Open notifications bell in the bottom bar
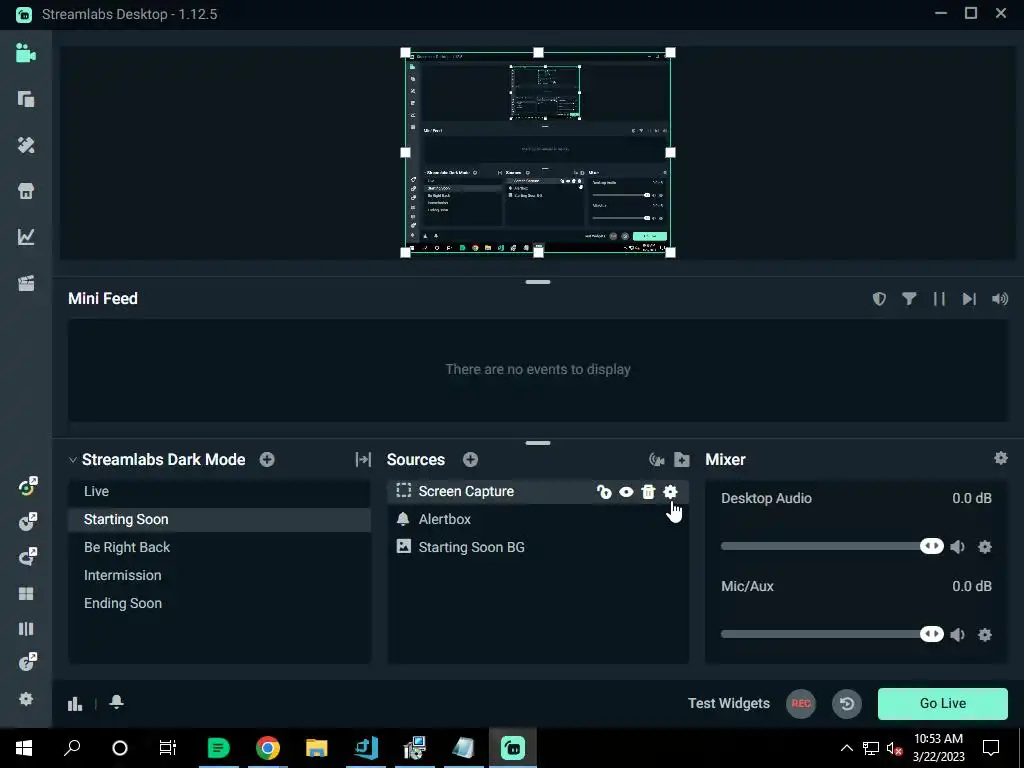1024x768 pixels. [x=116, y=702]
